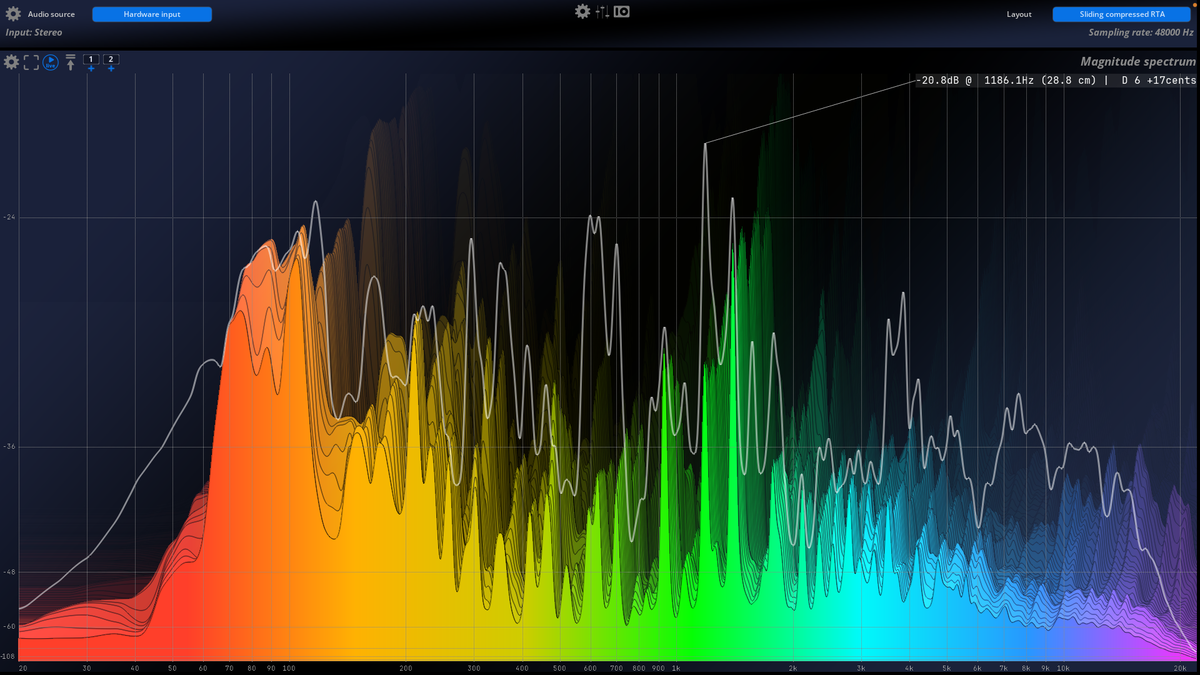Open the mixer sliders icon
Screen dimensions: 1200x675
coord(603,12)
